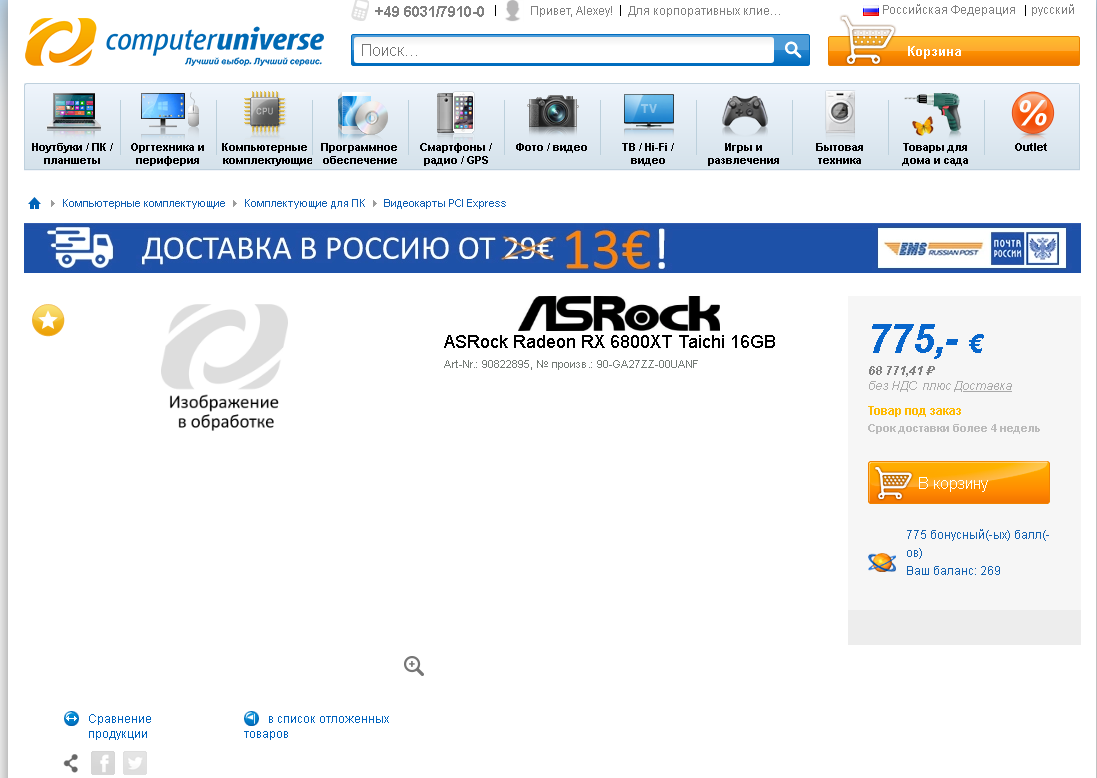Viewport: 1097px width, 778px height.
Task: Open Комплектующие для ПК breadcrumb link
Action: (x=304, y=204)
